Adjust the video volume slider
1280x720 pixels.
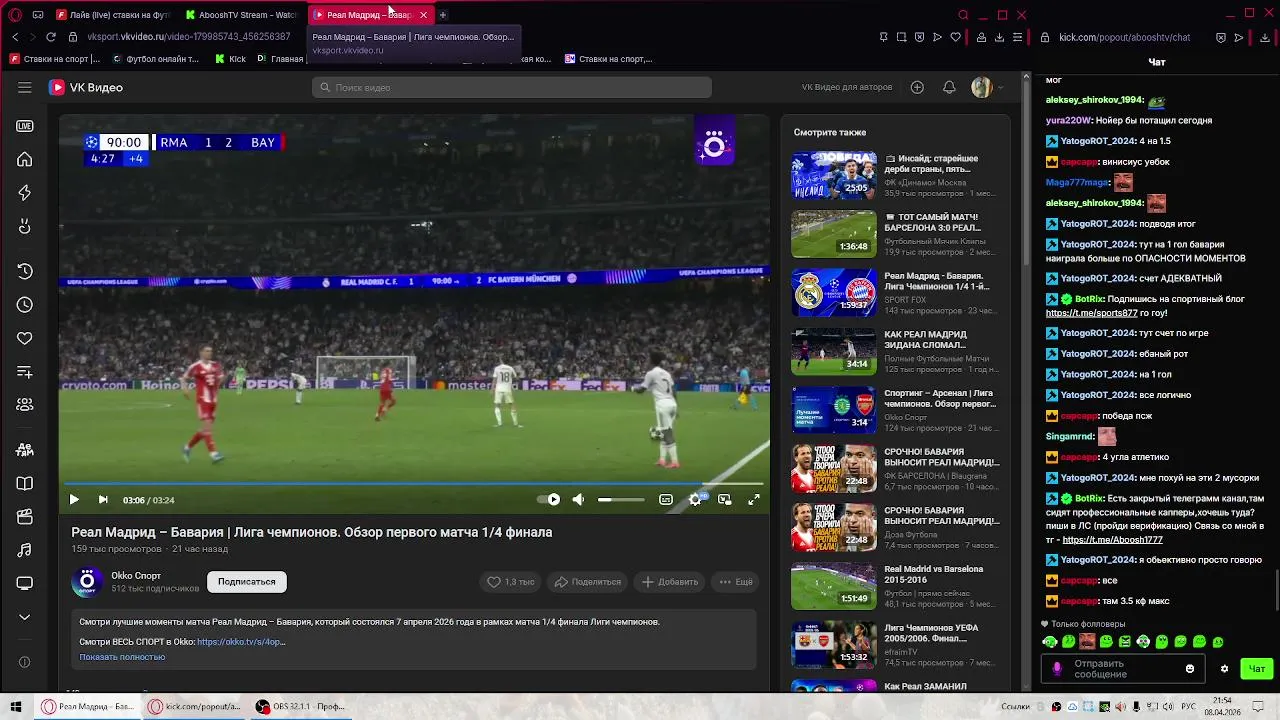[x=621, y=499]
